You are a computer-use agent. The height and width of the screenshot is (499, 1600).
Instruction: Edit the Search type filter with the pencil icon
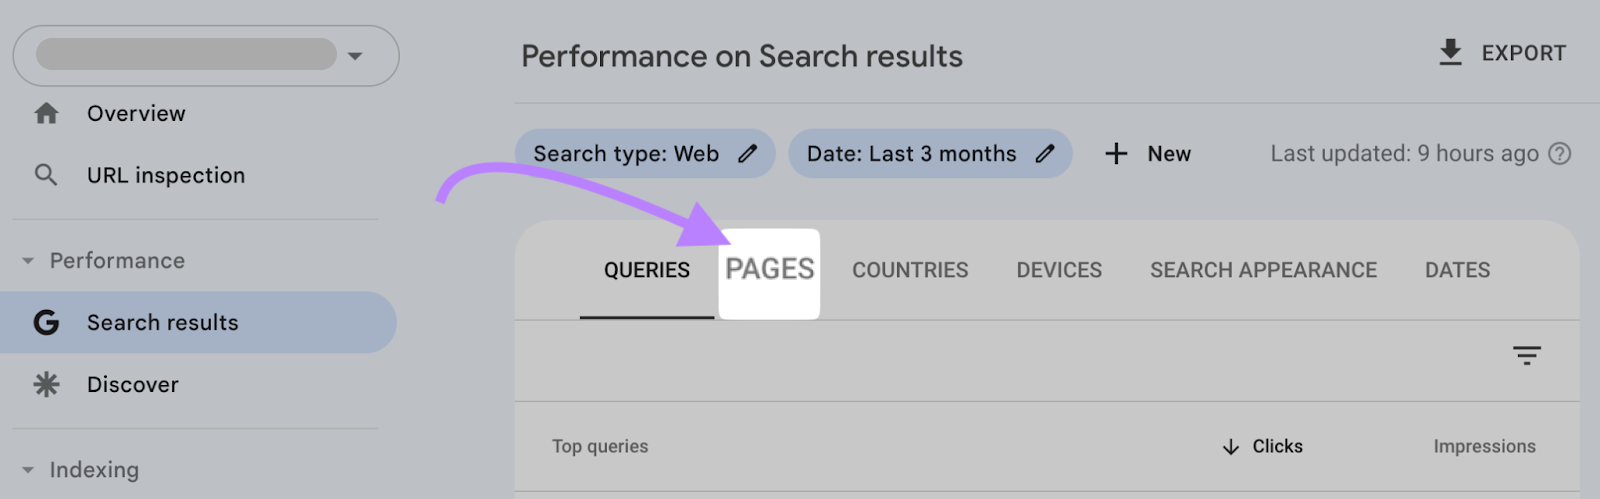[x=748, y=154]
